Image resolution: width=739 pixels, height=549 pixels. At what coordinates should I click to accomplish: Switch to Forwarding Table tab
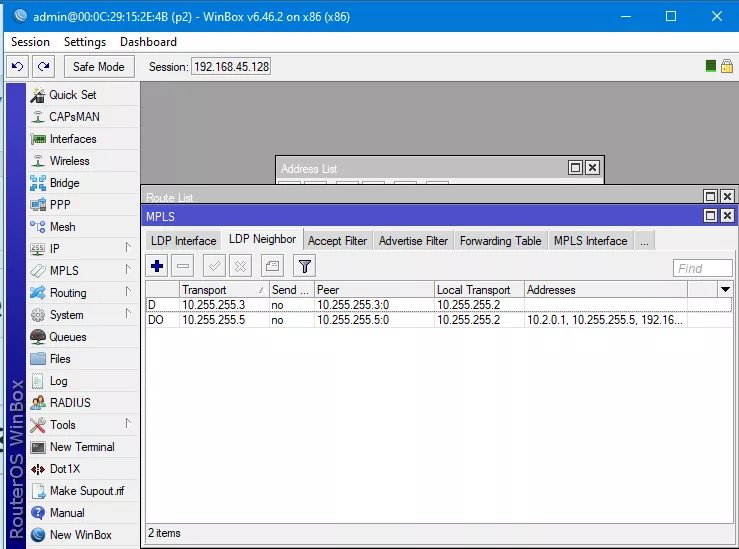(501, 240)
